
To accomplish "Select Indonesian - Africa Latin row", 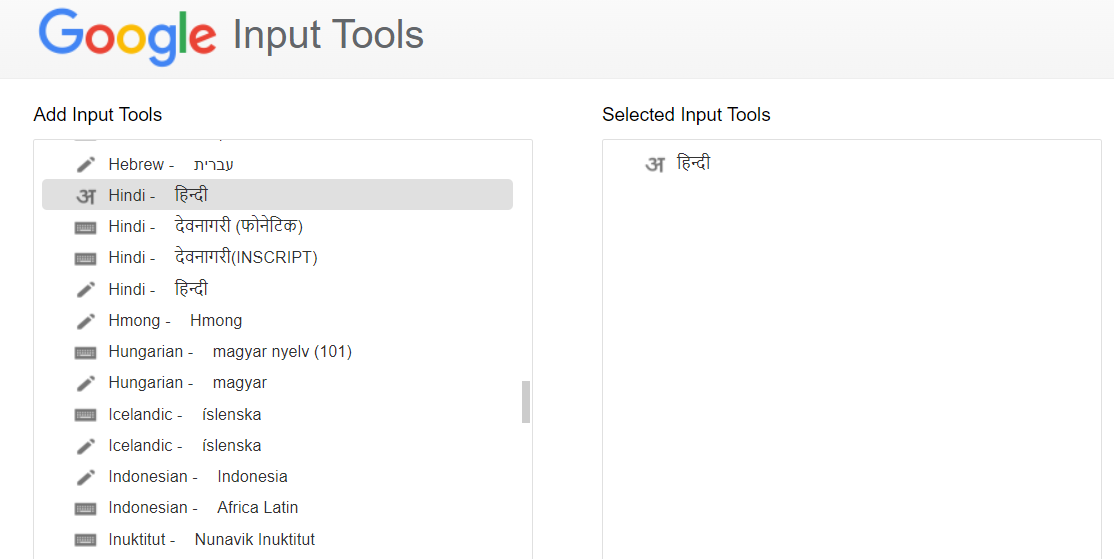I will [x=277, y=508].
